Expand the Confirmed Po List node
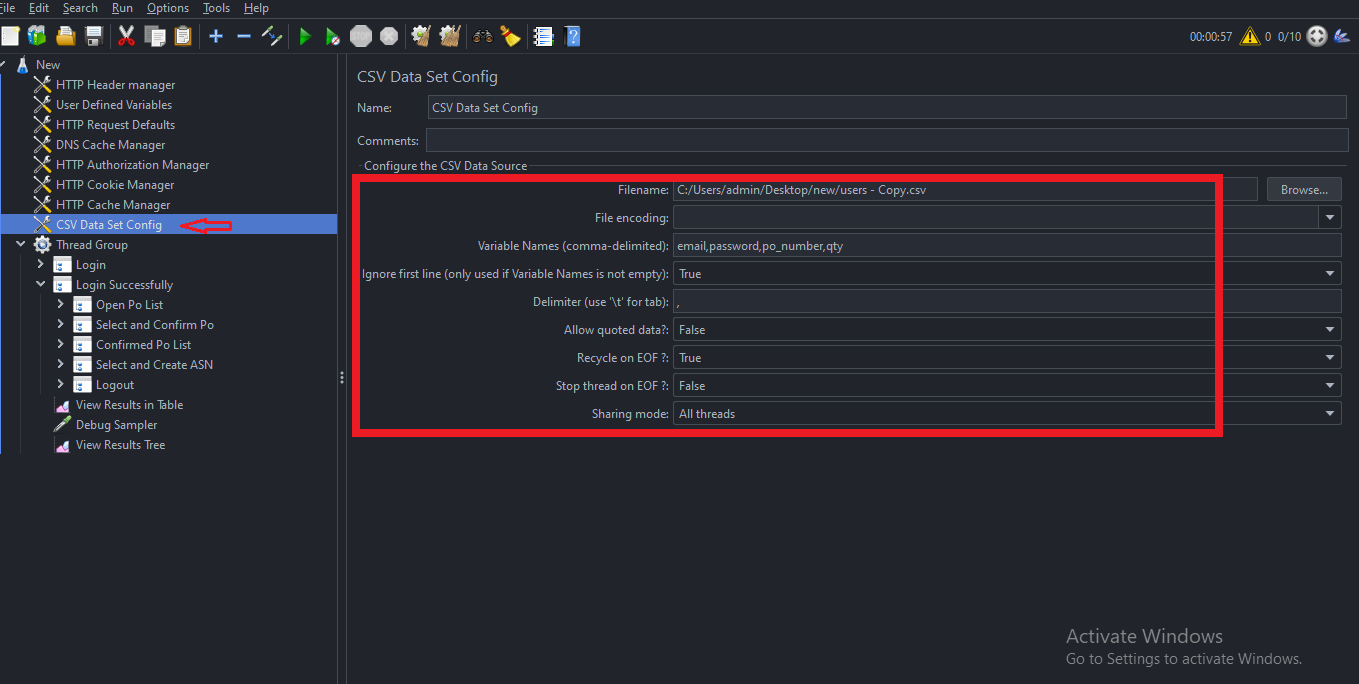Image resolution: width=1359 pixels, height=684 pixels. point(61,344)
